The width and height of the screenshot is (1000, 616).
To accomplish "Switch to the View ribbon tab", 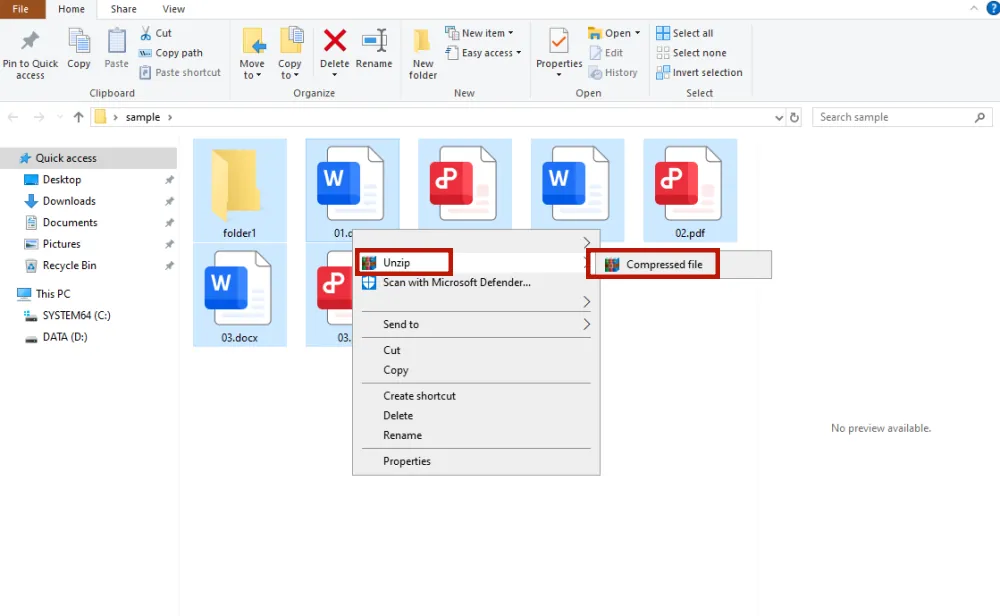I will coord(174,9).
